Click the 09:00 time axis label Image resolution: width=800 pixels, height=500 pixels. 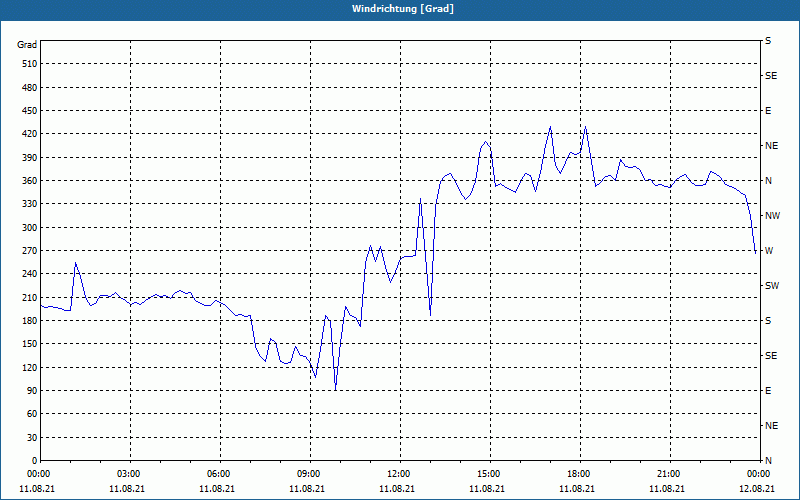pos(307,474)
